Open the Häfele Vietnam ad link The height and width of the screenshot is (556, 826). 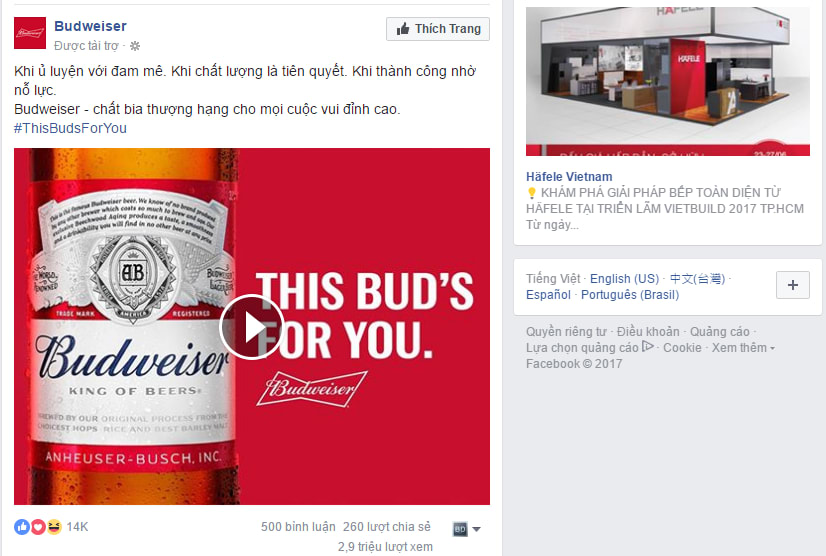click(x=569, y=177)
